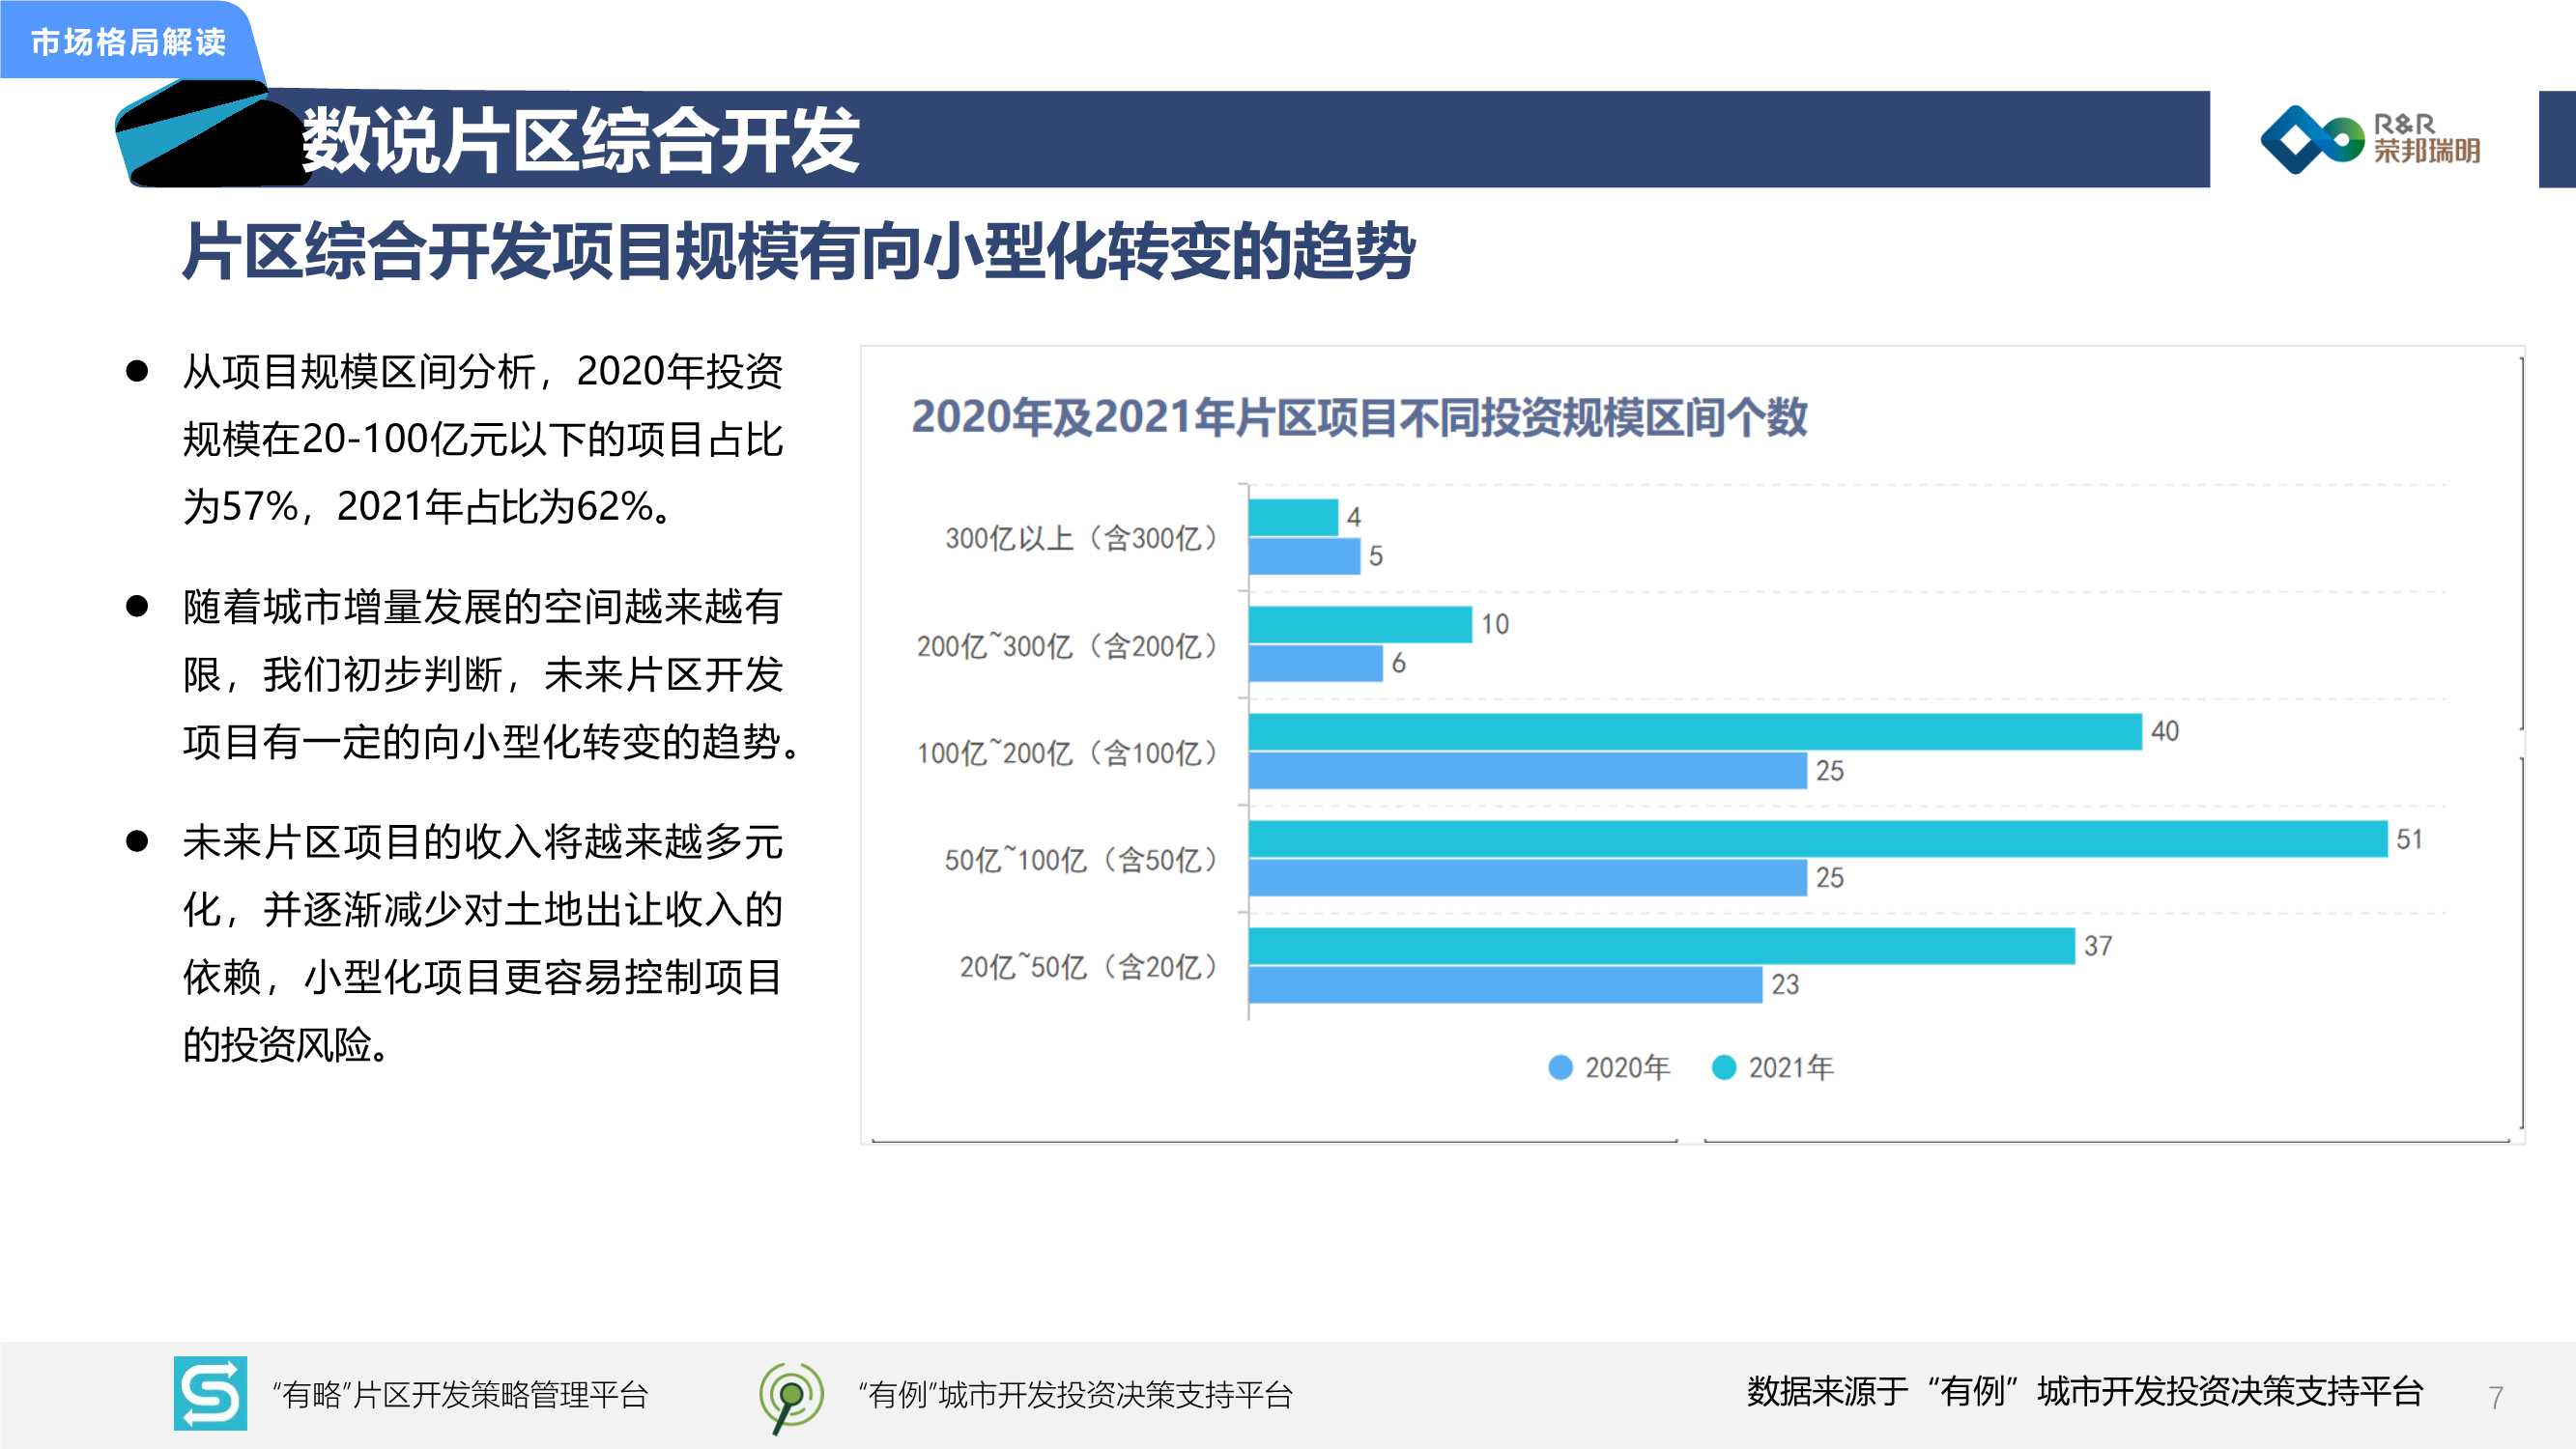Click the R&R 荣邦瑞明 logo
The width and height of the screenshot is (2576, 1449).
point(2370,139)
